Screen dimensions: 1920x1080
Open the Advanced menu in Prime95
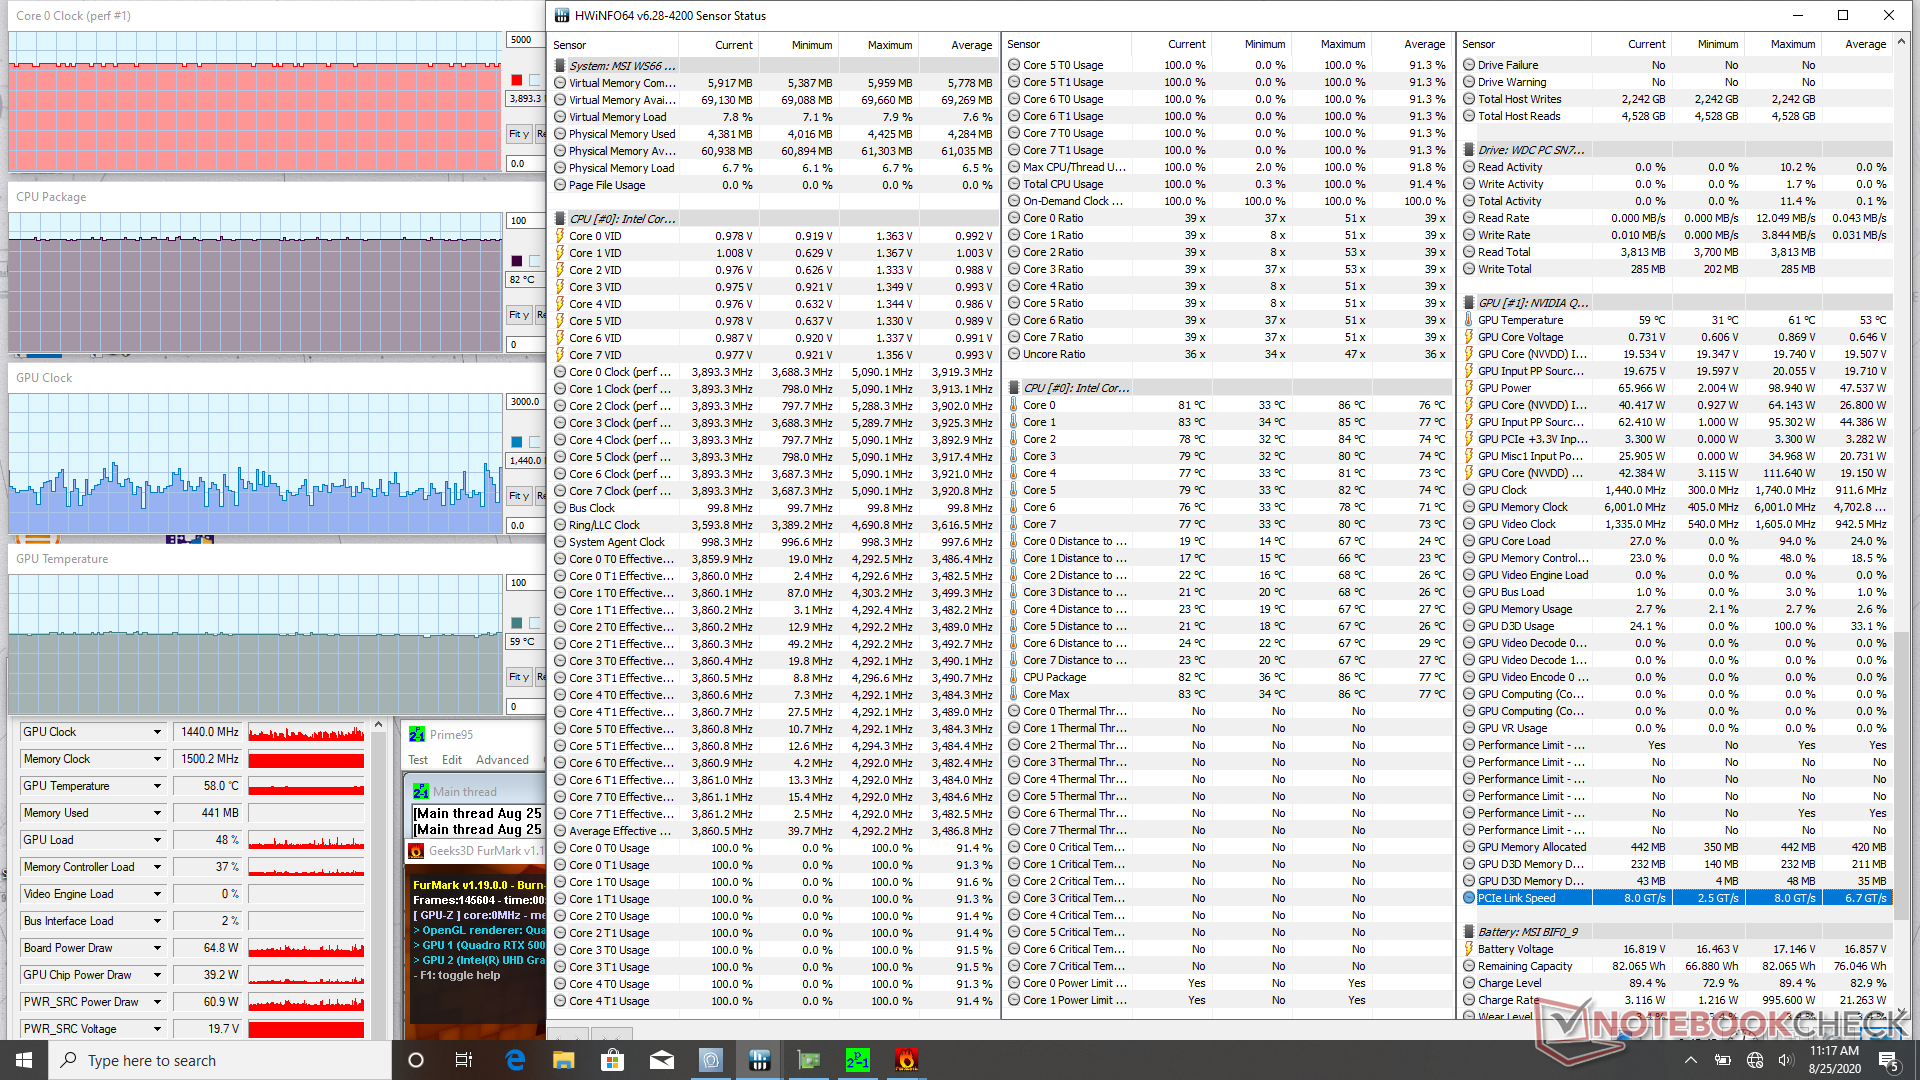[x=502, y=760]
